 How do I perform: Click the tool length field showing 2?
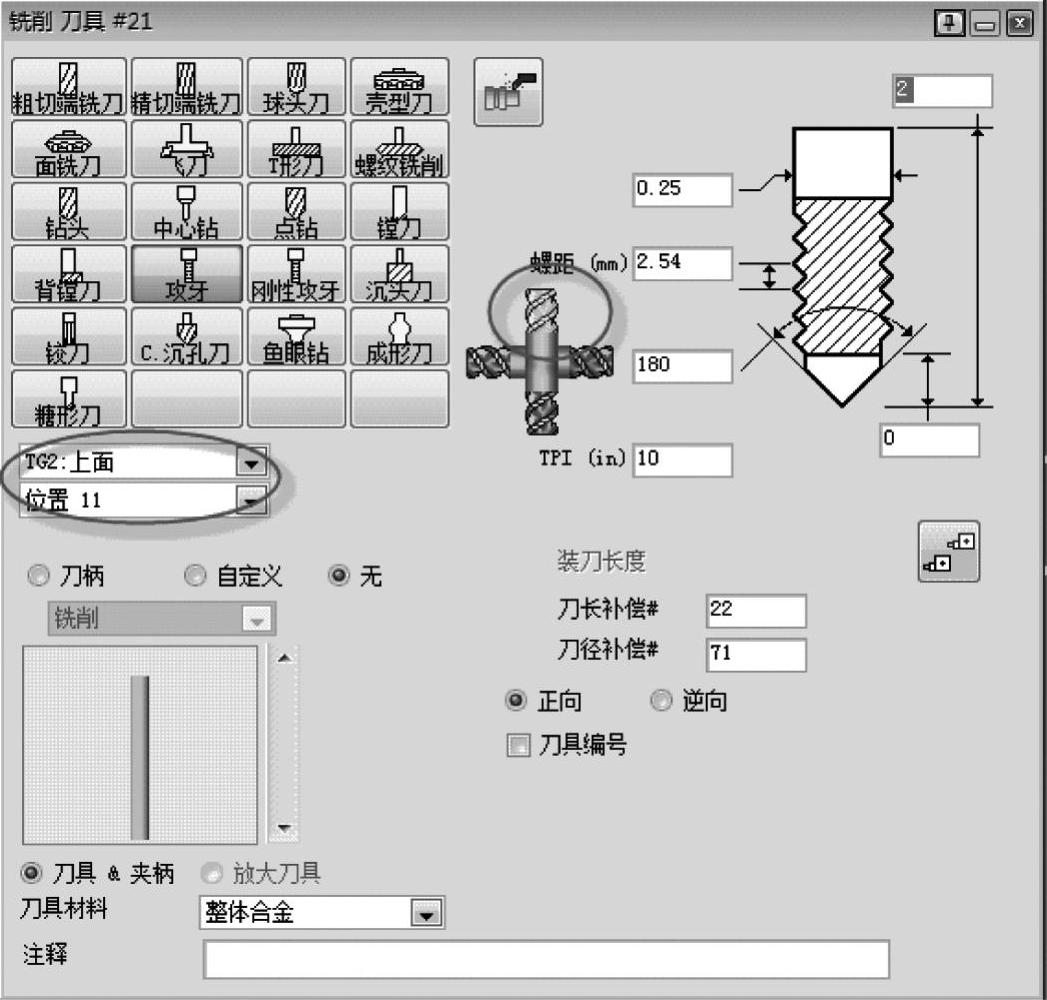942,91
